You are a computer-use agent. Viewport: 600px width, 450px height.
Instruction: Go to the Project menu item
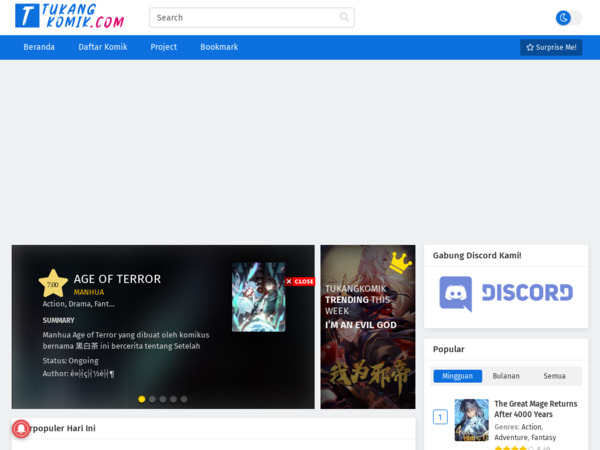[x=163, y=47]
